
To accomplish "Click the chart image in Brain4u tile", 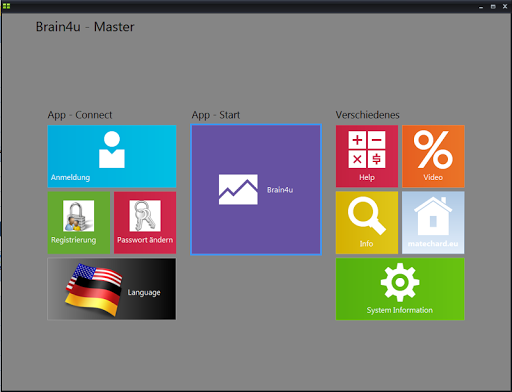I will 238,189.
